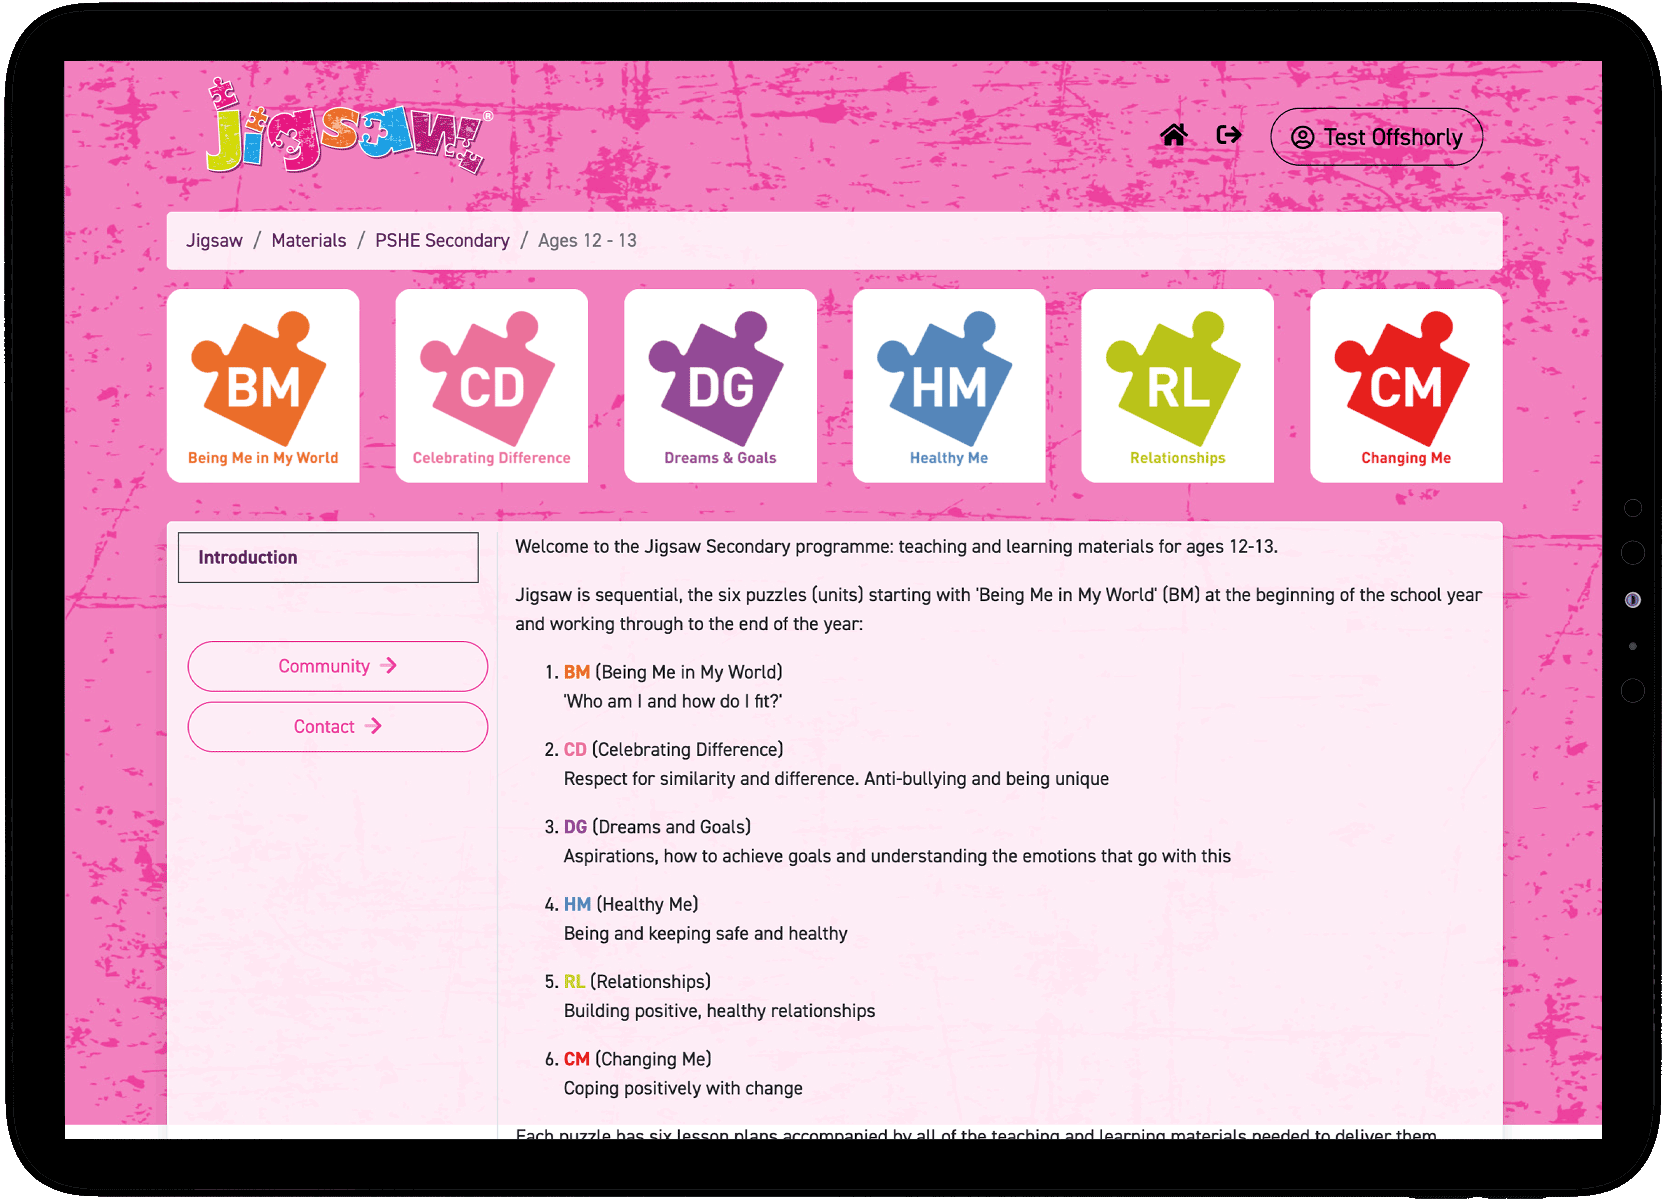The width and height of the screenshot is (1667, 1200).
Task: Click 'Building positive, healthy relationships' text
Action: pos(720,1011)
